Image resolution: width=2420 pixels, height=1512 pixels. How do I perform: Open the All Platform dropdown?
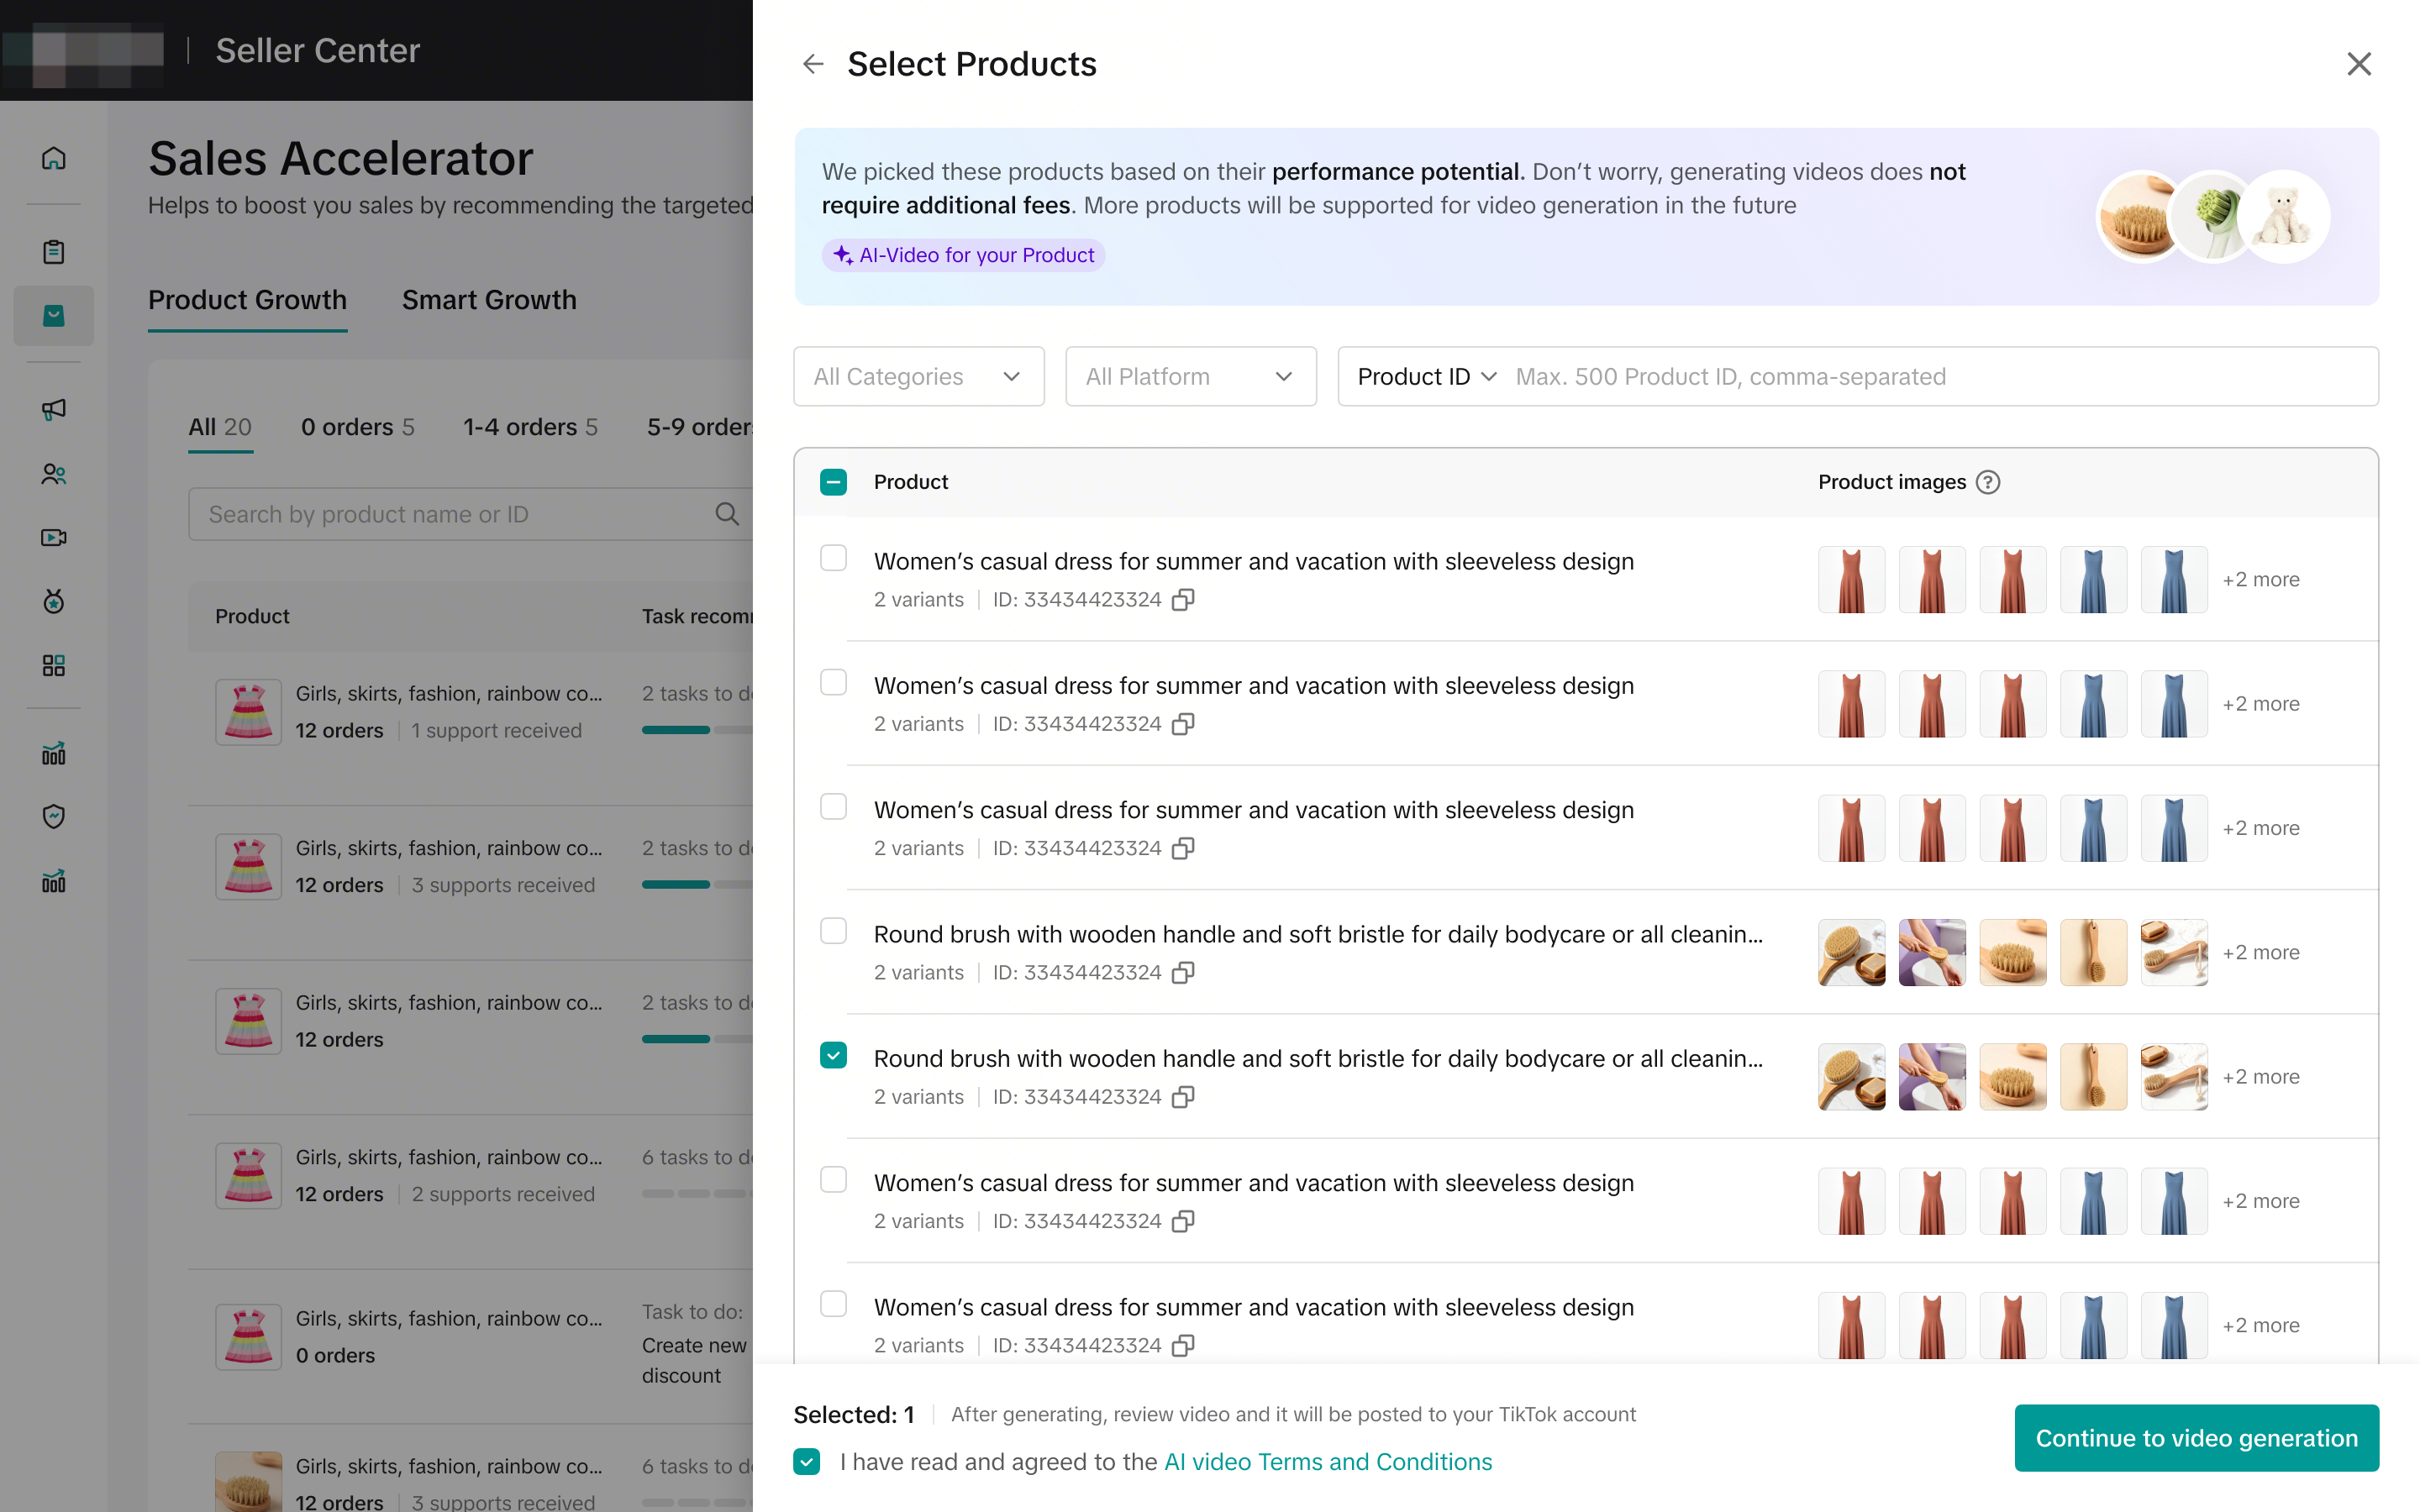click(x=1190, y=377)
